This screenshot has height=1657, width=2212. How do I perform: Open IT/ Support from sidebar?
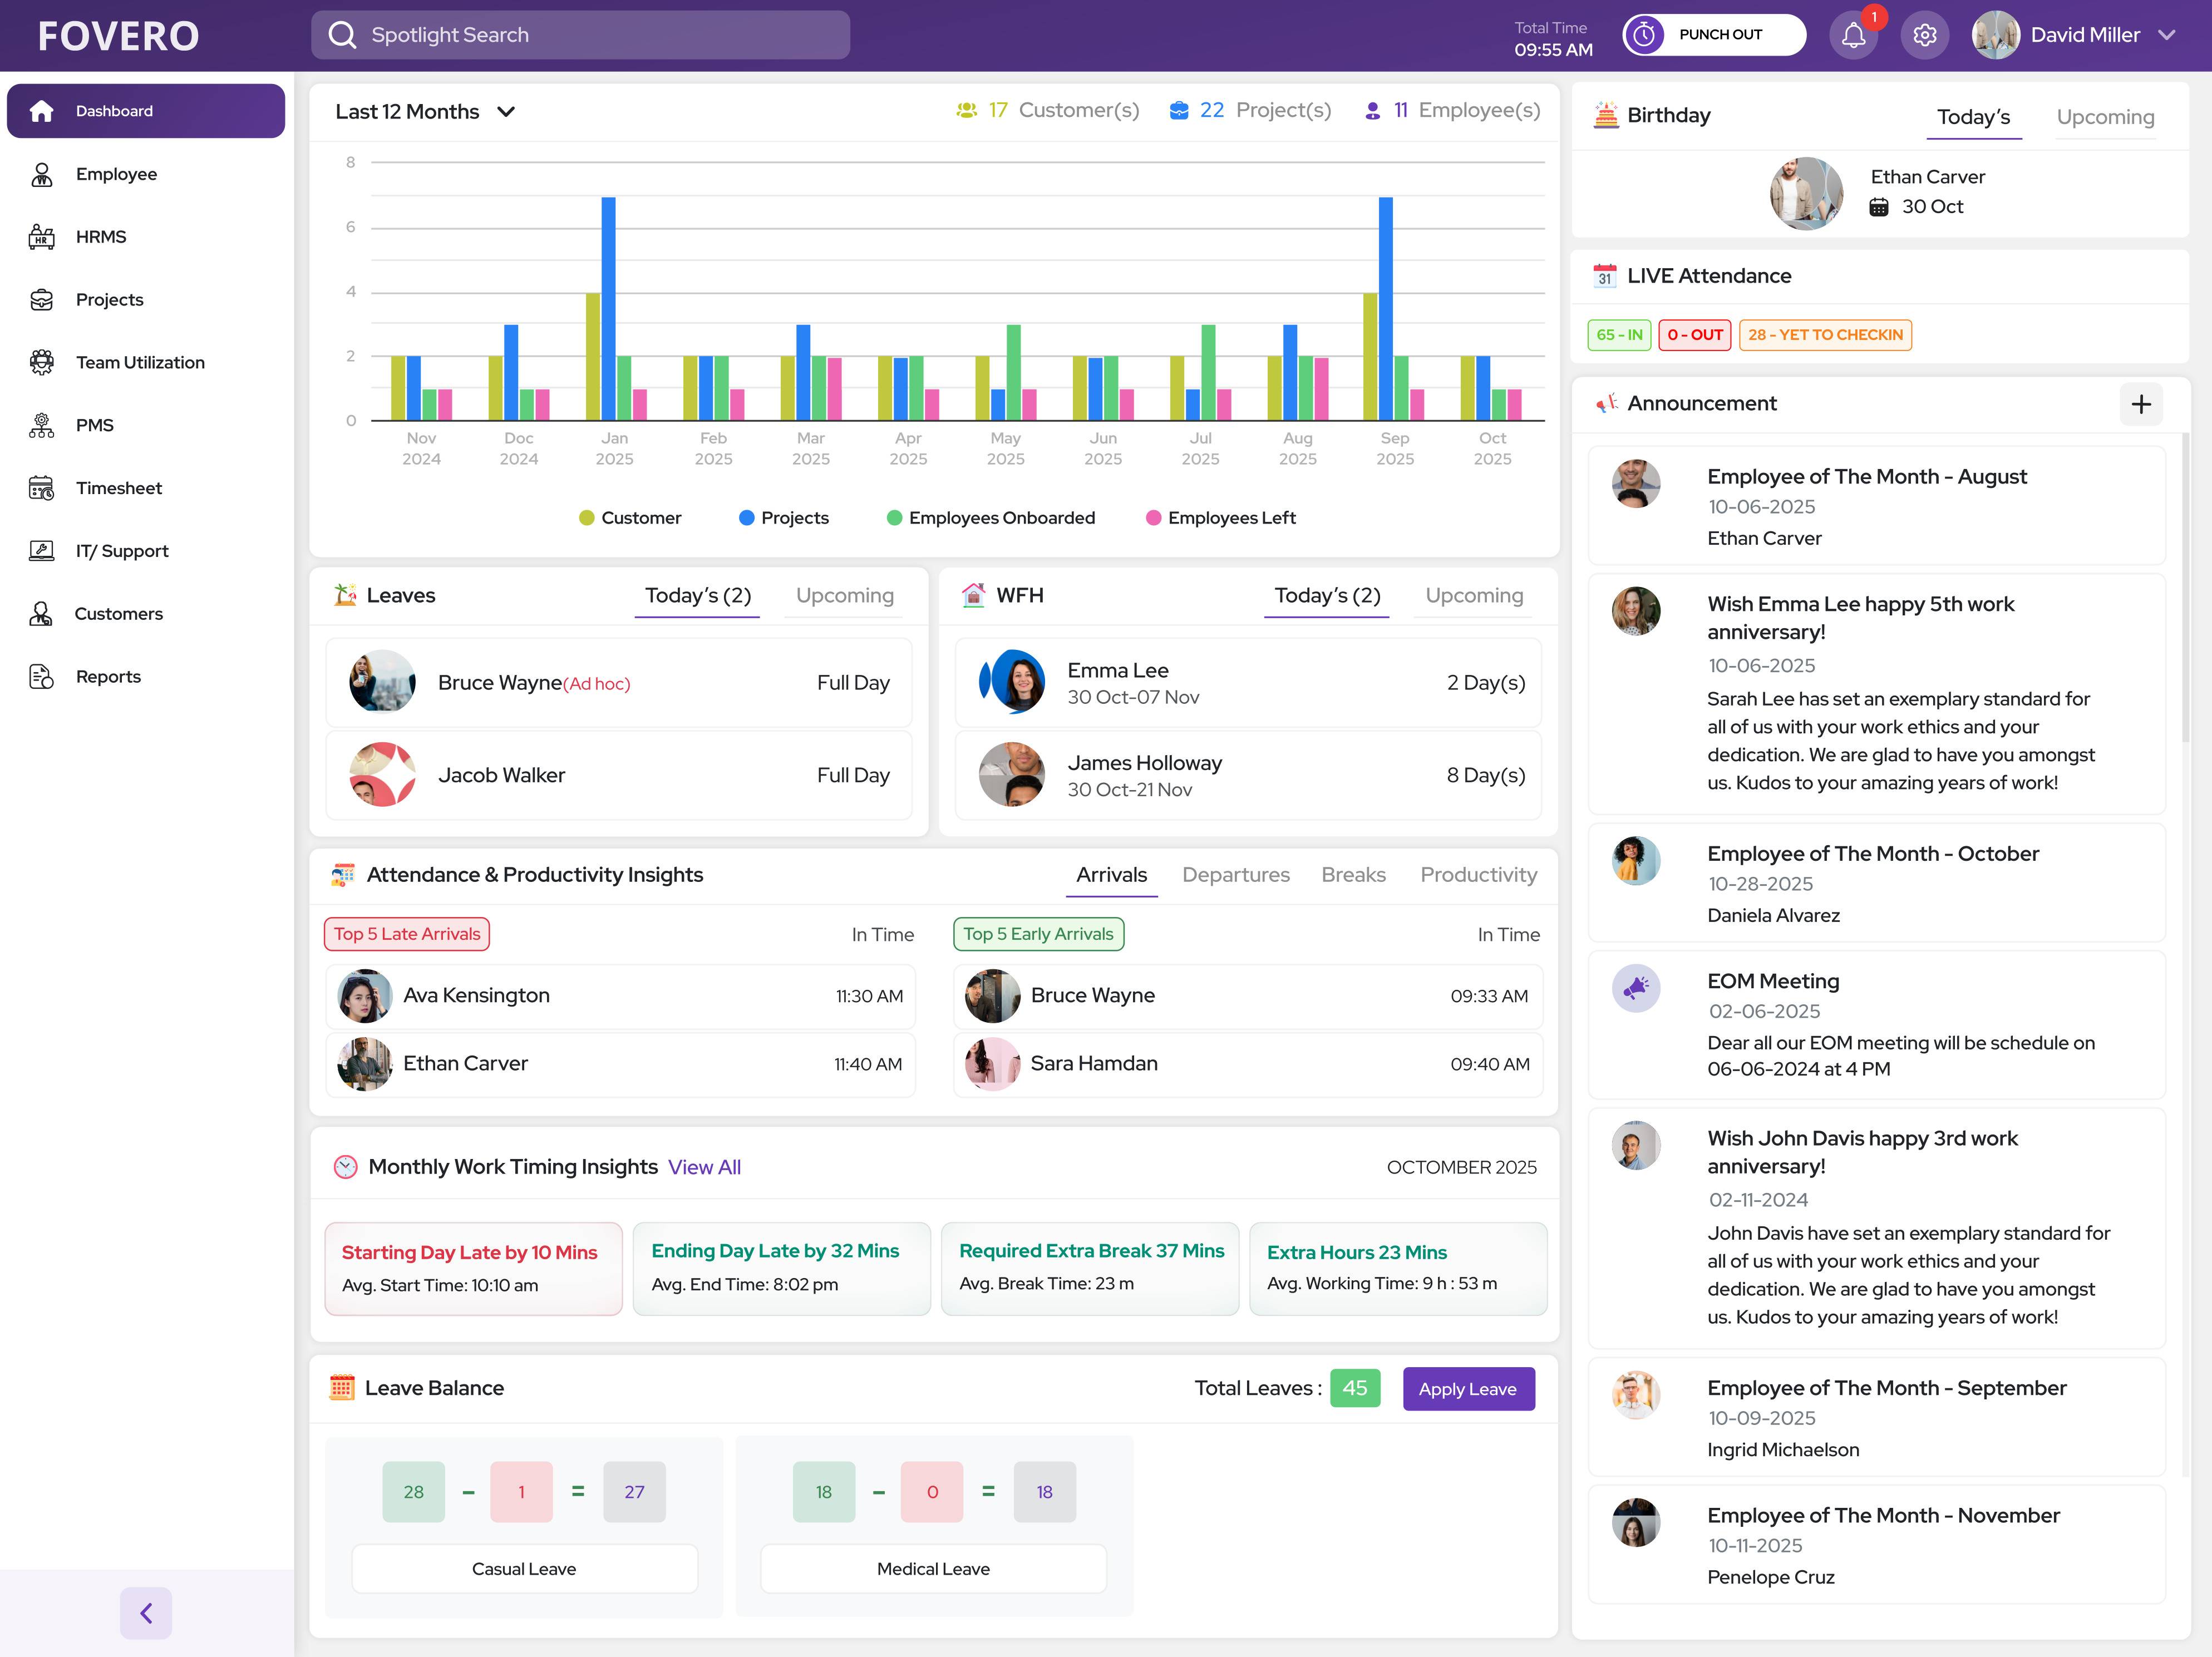coord(122,551)
